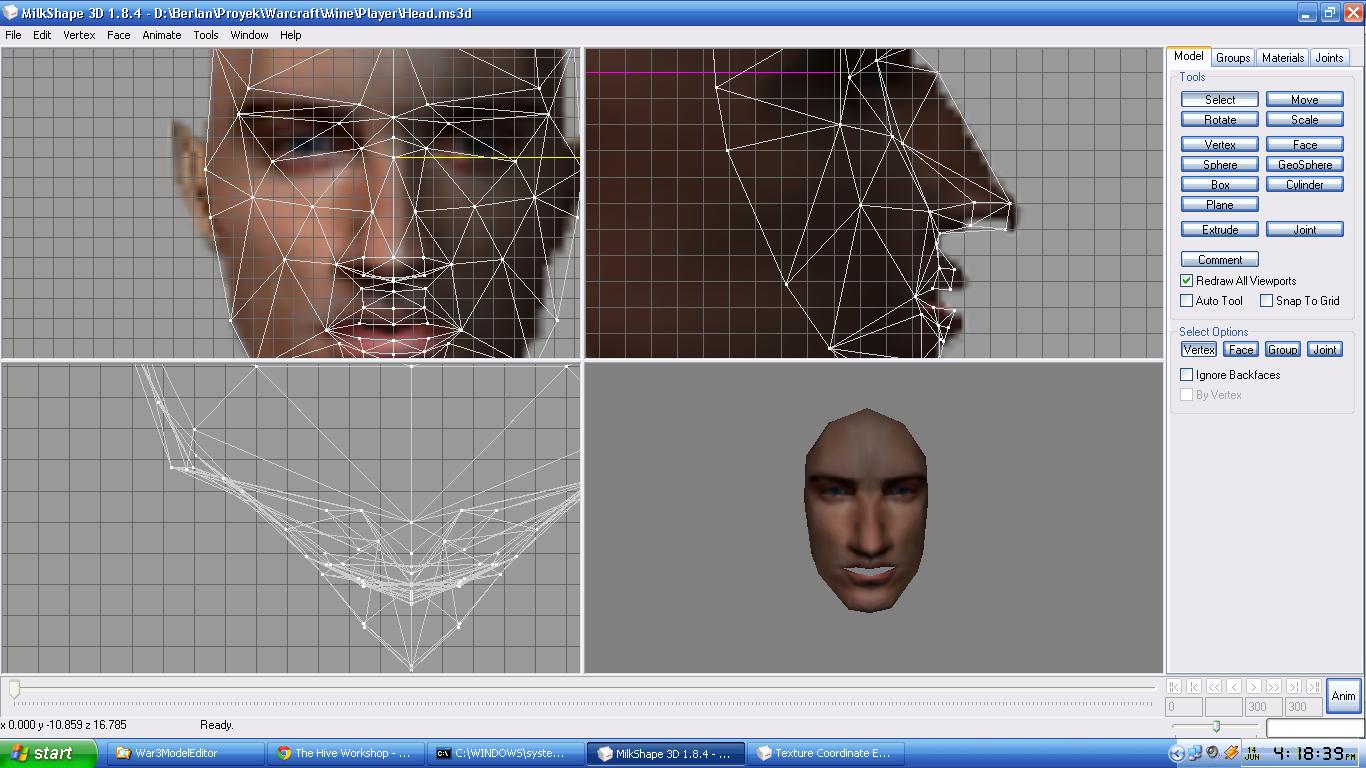1366x768 pixels.
Task: Click the Plane primitive tool
Action: tap(1219, 204)
